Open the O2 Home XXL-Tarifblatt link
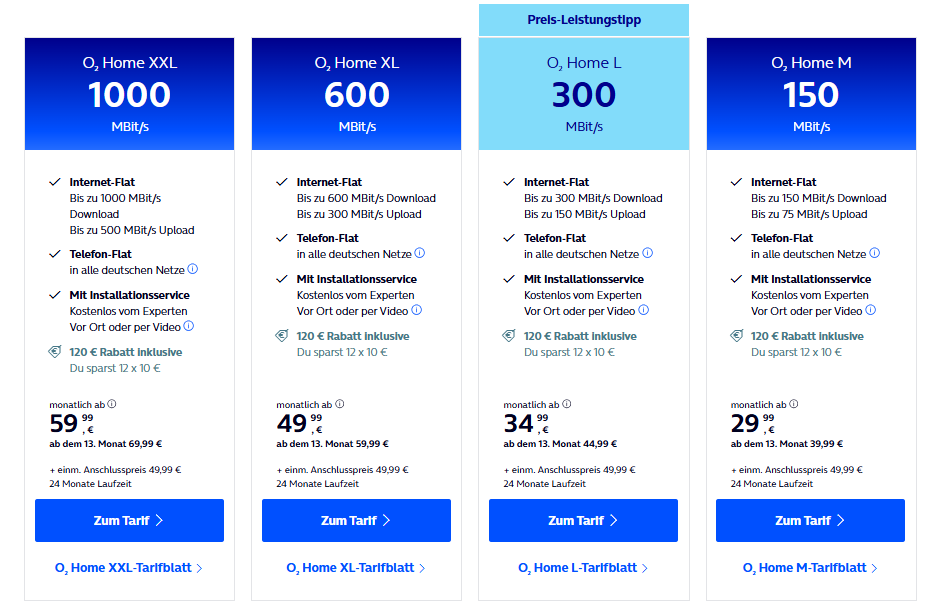Screen dimensions: 929x614 pyautogui.click(x=129, y=568)
